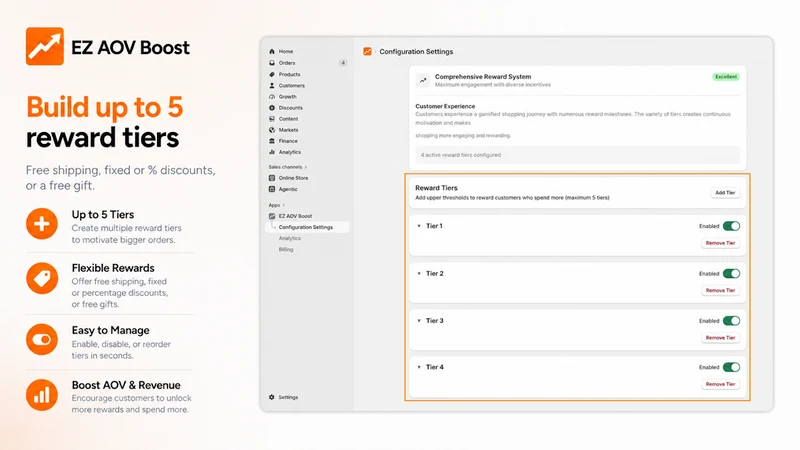Open Settings at sidebar bottom
Screen dimensions: 800x450
pyautogui.click(x=288, y=397)
